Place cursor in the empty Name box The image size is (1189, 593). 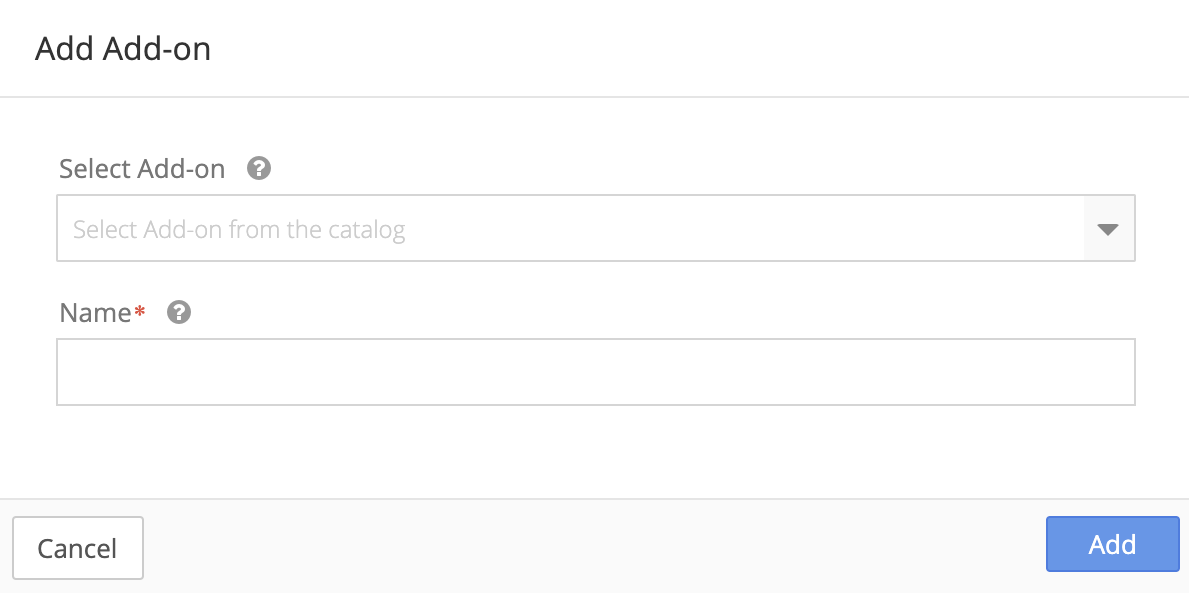(595, 372)
